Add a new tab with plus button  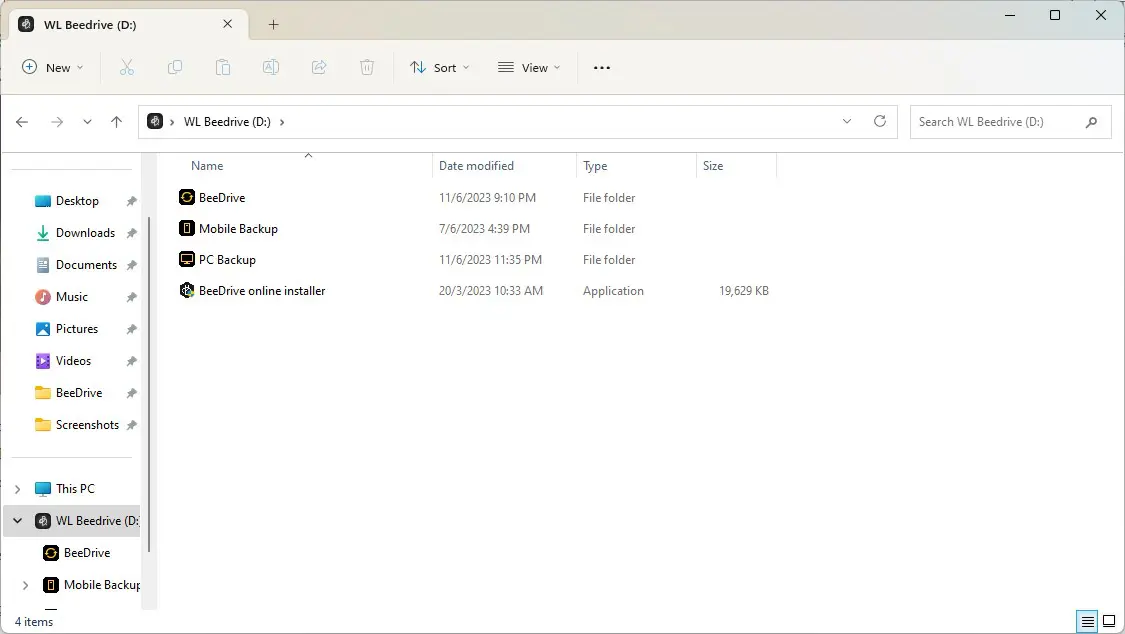pos(273,24)
